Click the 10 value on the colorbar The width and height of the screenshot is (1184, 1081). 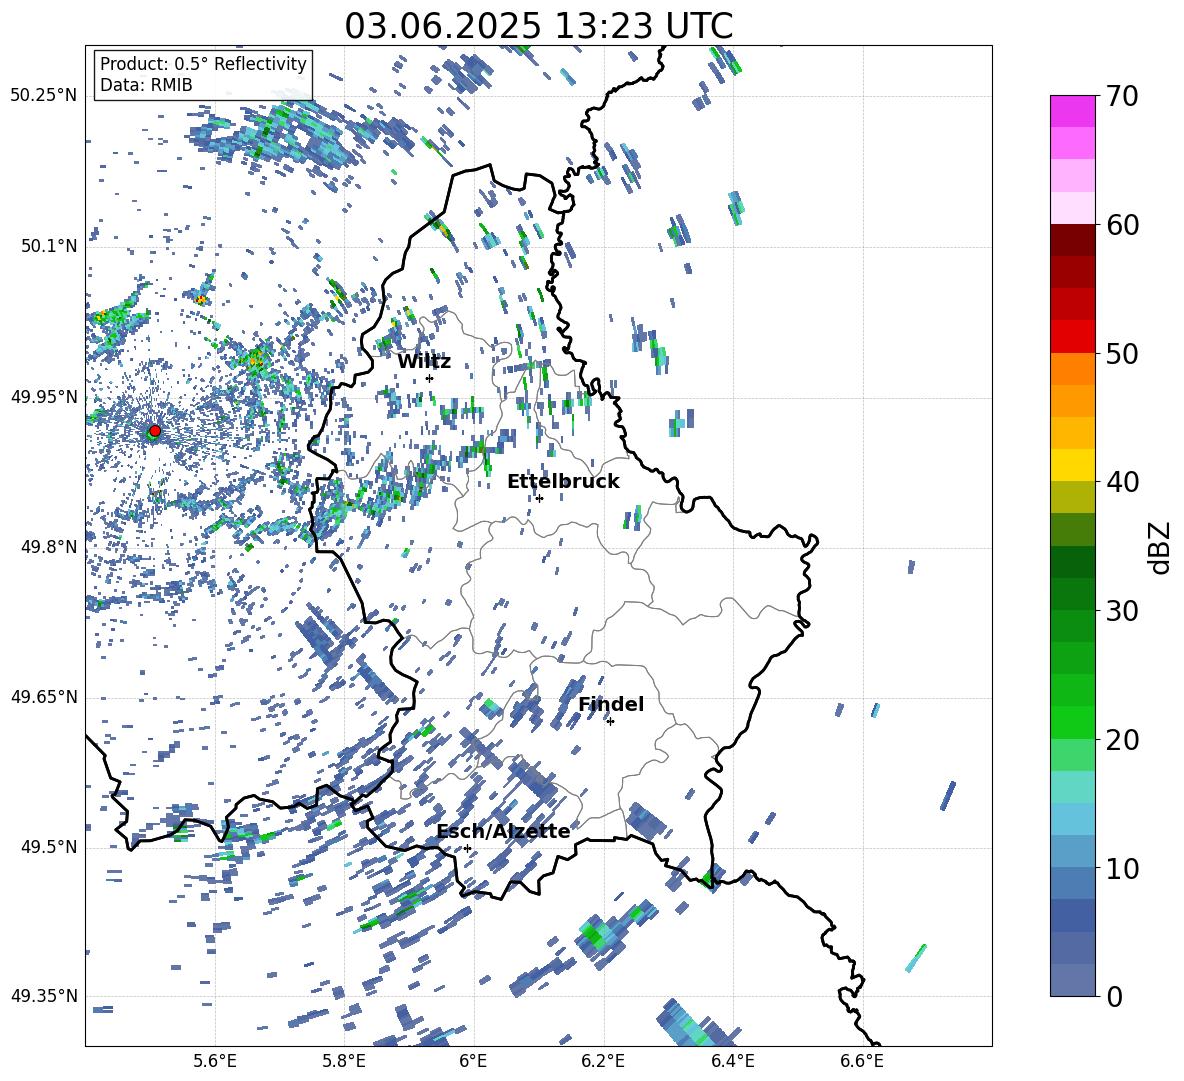pos(1122,869)
